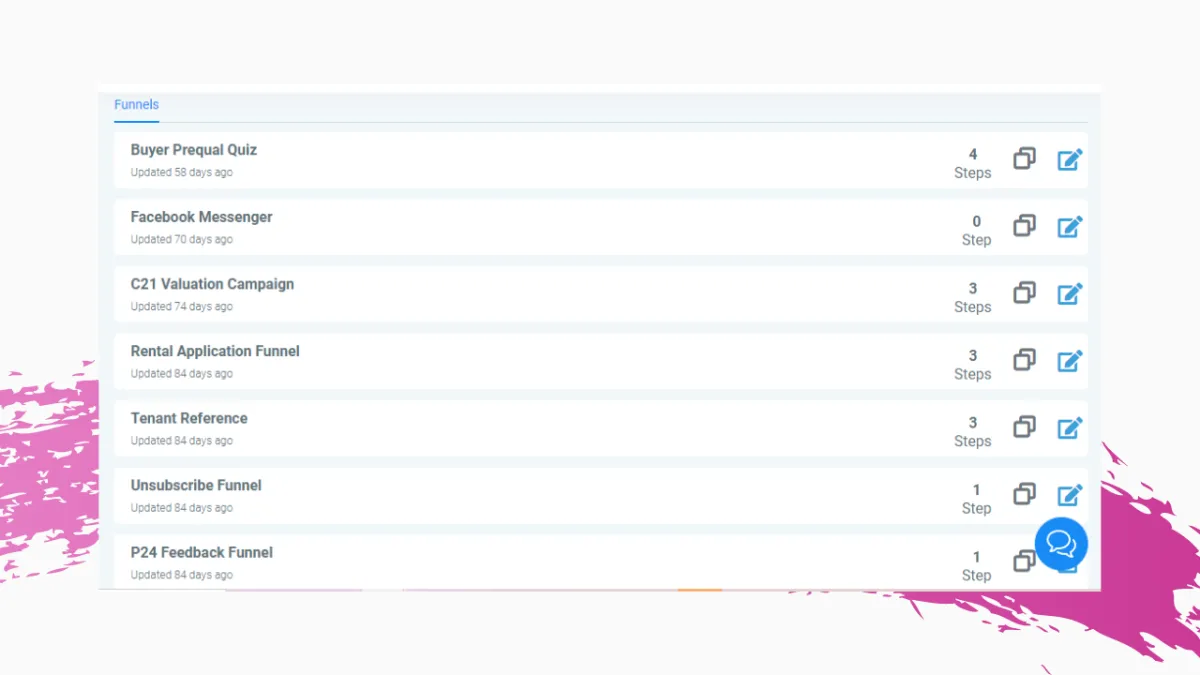Open the Facebook Messenger funnel name

[x=201, y=217]
